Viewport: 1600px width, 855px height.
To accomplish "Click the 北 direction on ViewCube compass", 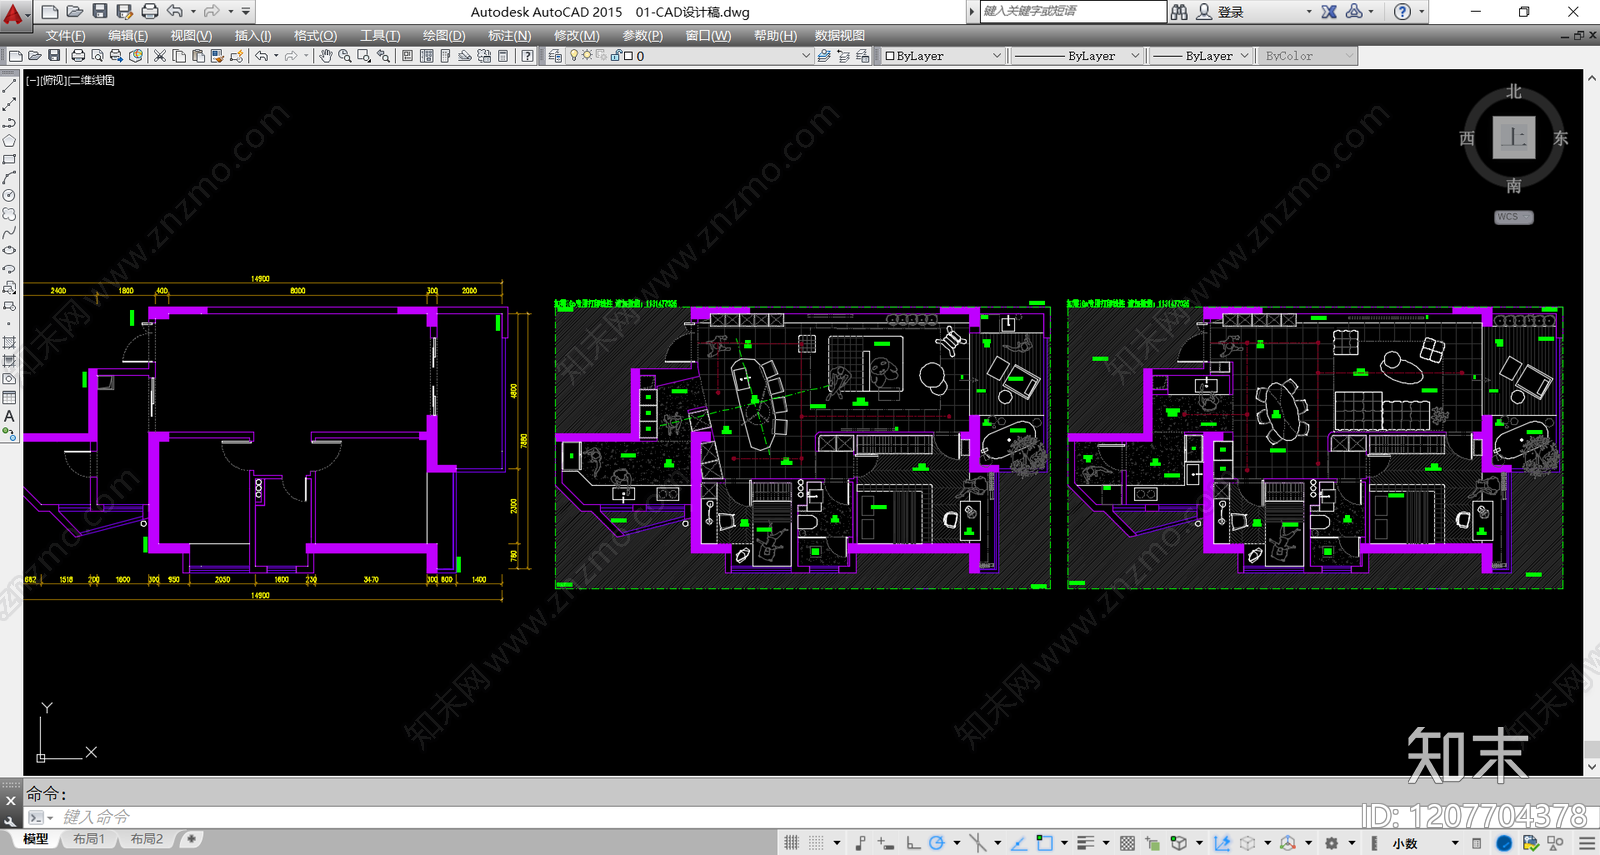I will pos(1514,92).
